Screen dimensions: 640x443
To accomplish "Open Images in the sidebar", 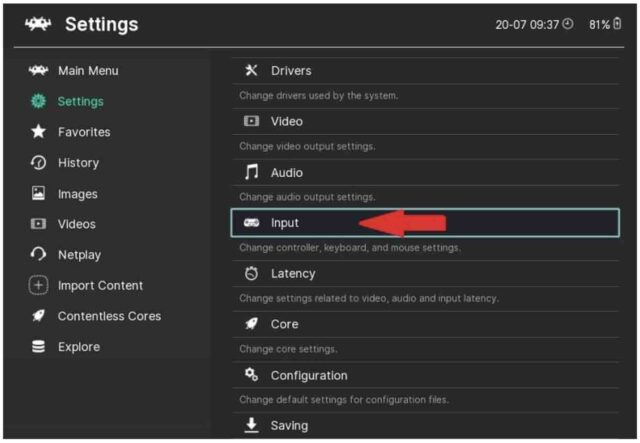I will [77, 194].
